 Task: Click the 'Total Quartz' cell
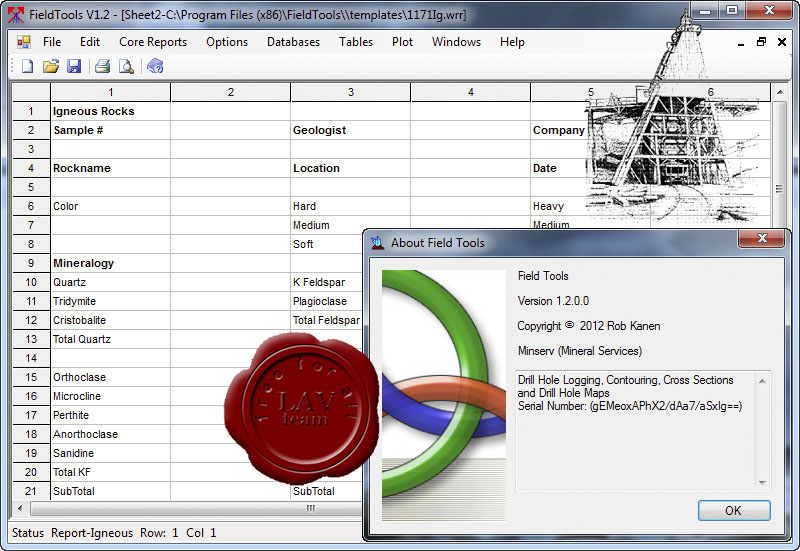coord(111,339)
